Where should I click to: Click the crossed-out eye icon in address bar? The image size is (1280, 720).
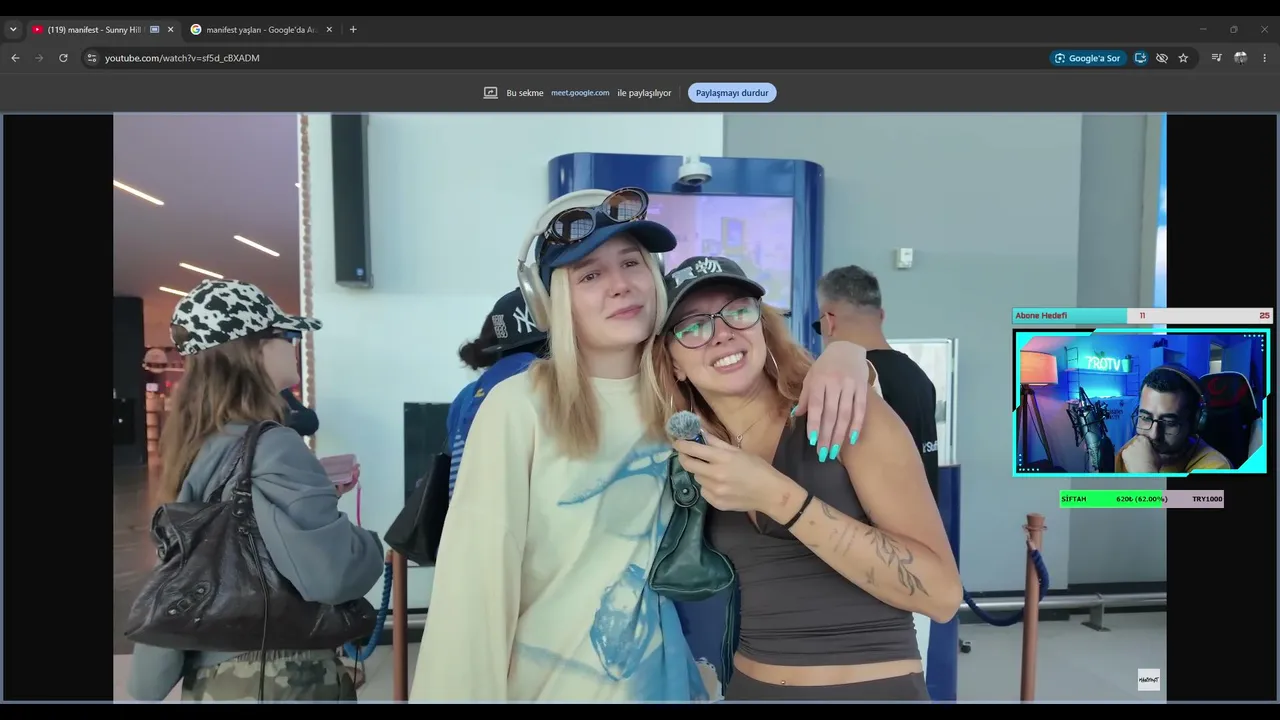[1162, 58]
